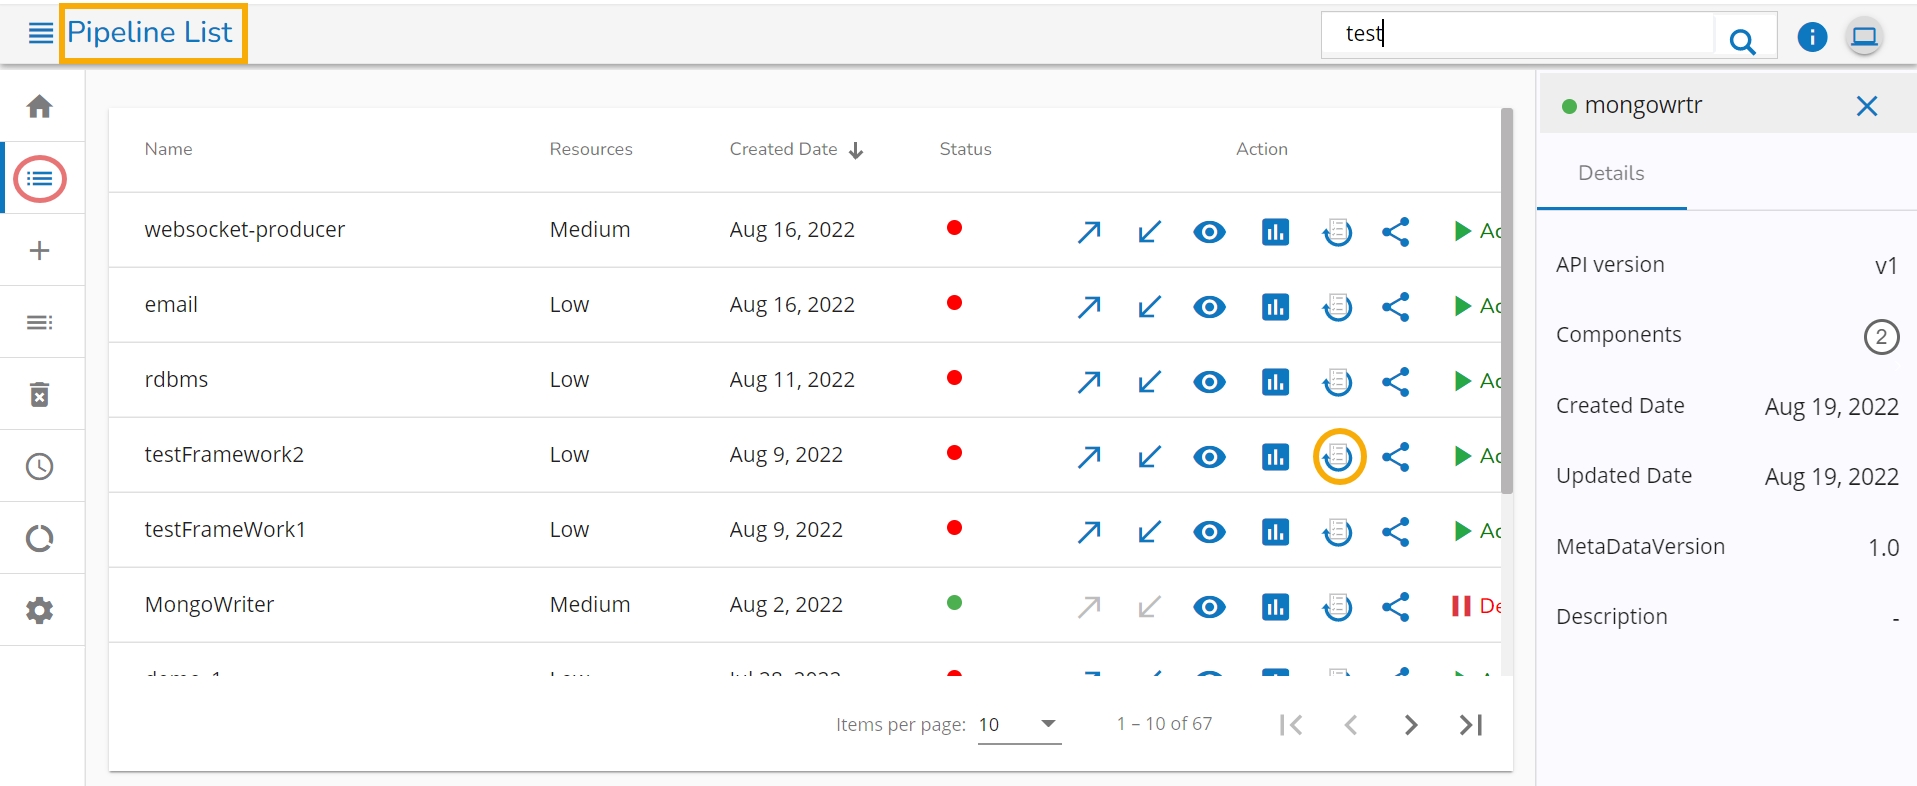Open the trash icon in sidebar

(40, 394)
